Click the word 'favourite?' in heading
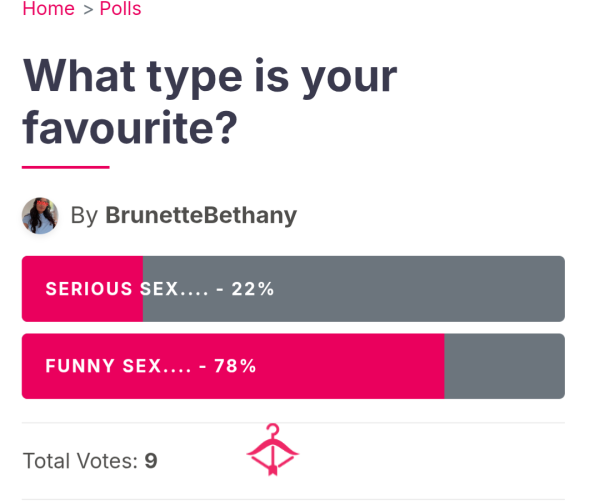 coord(130,128)
